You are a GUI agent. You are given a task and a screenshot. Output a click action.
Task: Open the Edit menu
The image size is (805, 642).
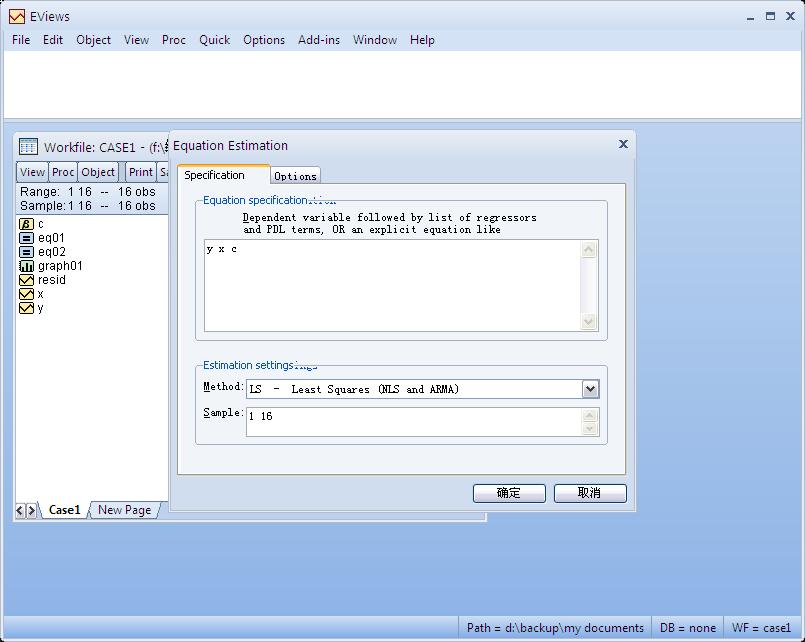coord(53,40)
